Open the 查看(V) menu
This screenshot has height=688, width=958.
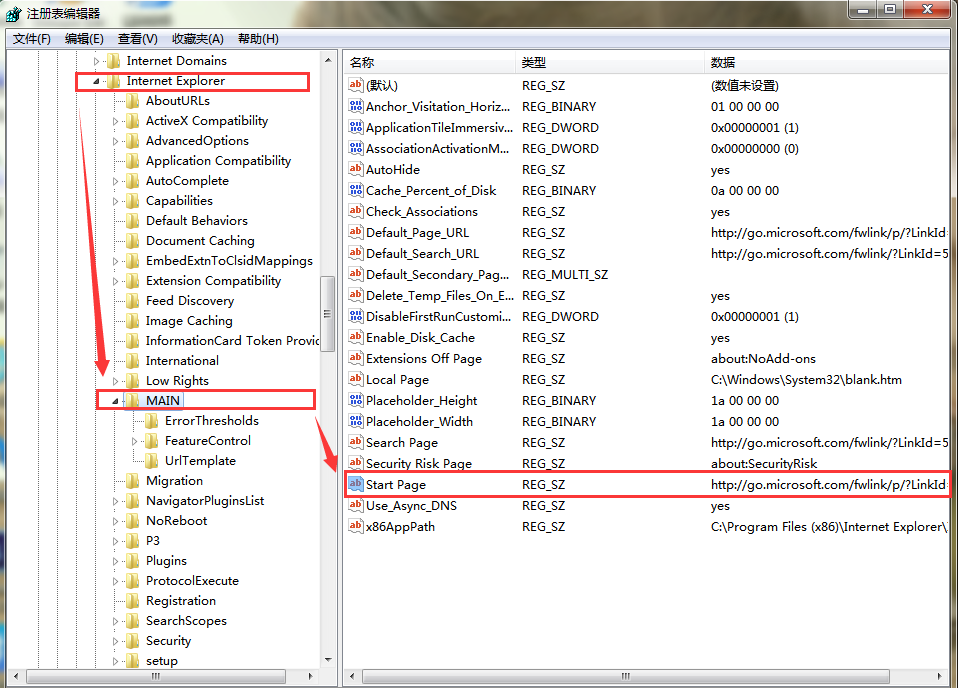[x=137, y=39]
